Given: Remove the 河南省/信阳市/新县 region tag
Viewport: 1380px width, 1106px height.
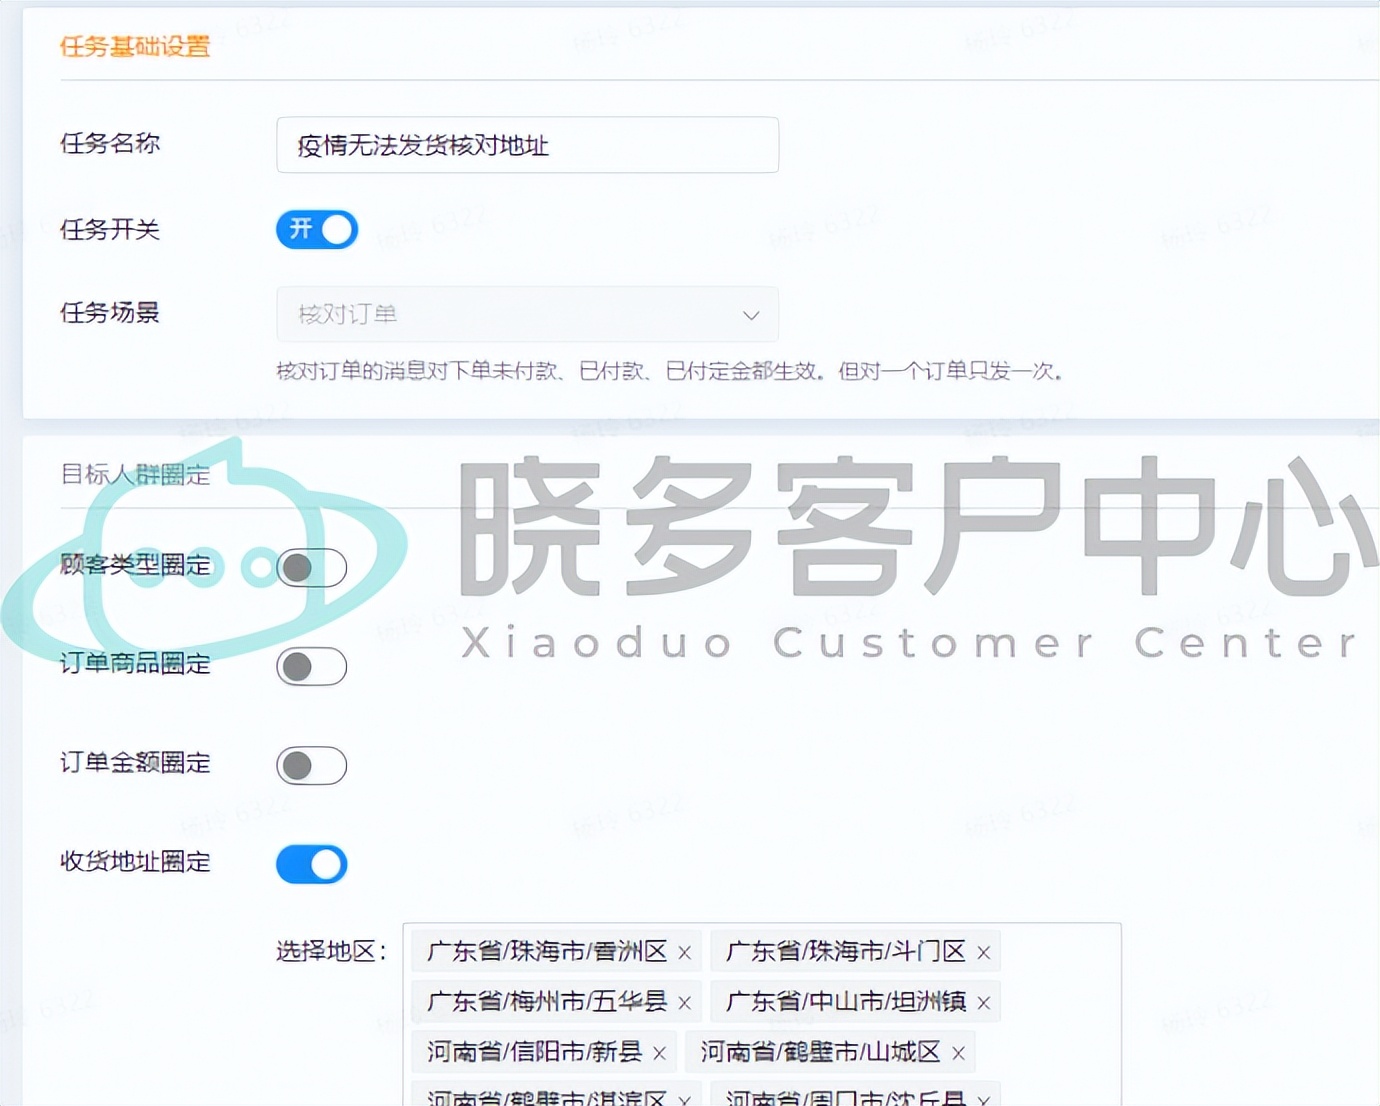Looking at the screenshot, I should (659, 1053).
